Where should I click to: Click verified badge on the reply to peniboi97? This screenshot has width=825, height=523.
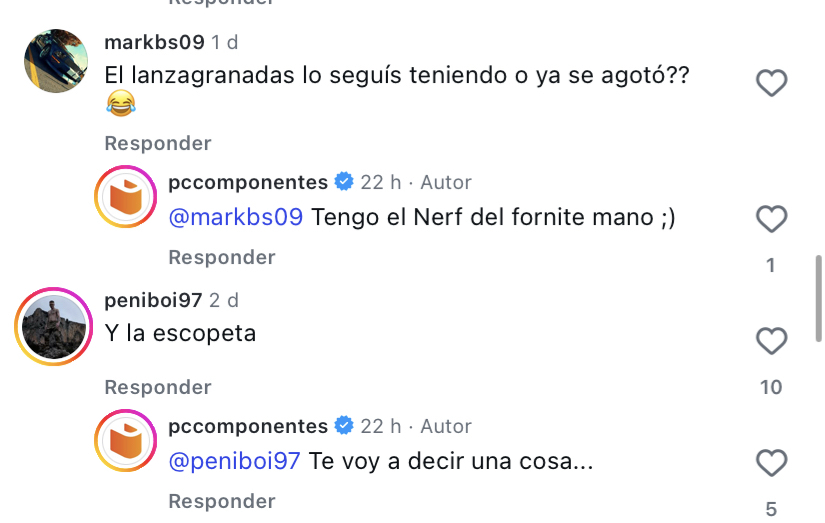pyautogui.click(x=344, y=426)
